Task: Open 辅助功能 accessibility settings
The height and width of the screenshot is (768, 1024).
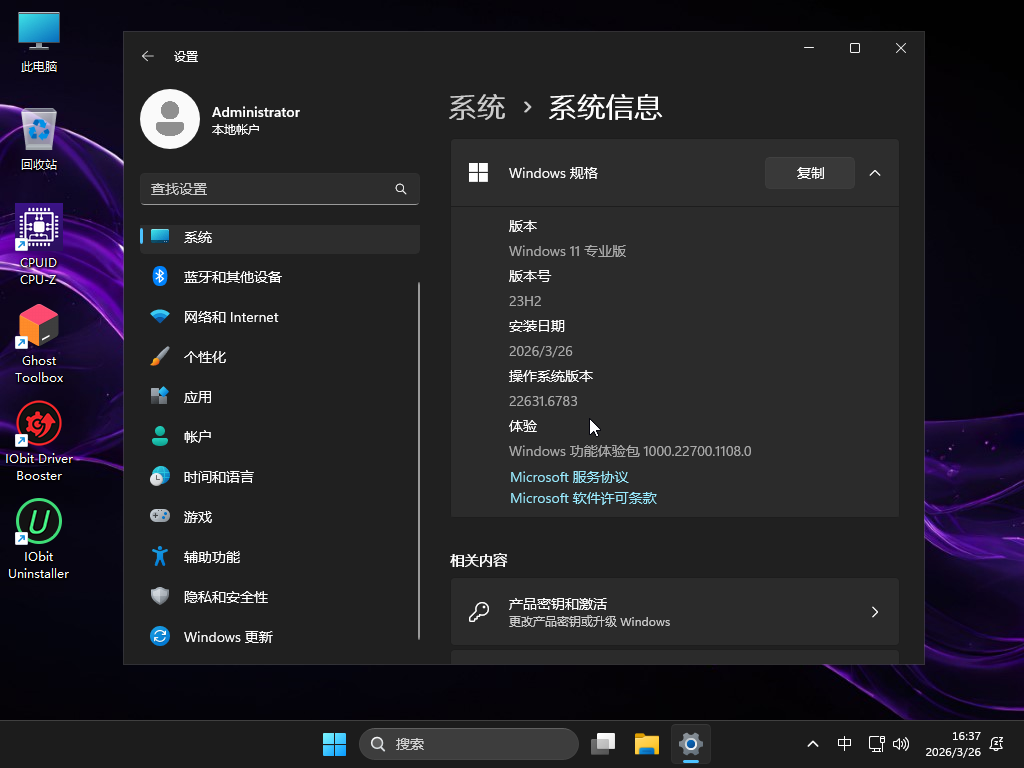Action: pos(211,557)
